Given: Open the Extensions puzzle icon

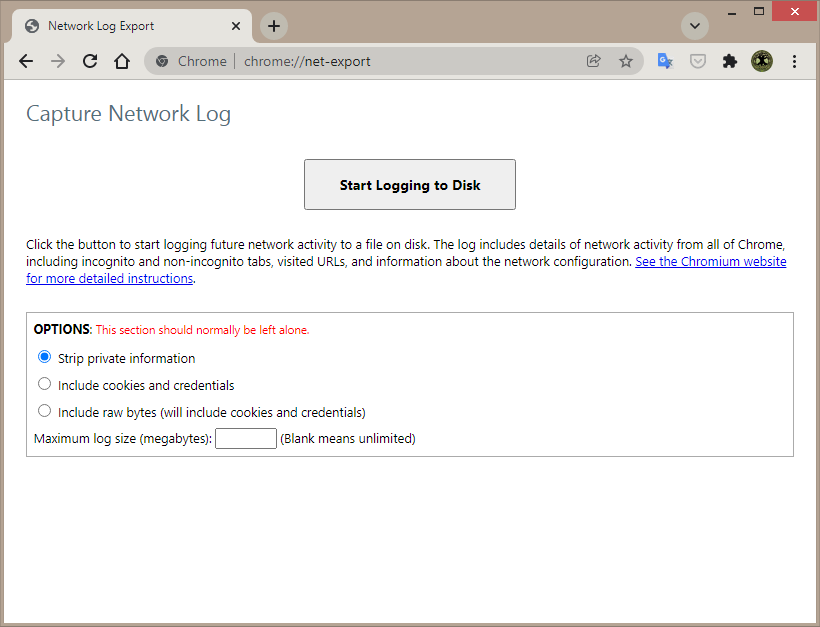Looking at the screenshot, I should click(730, 61).
